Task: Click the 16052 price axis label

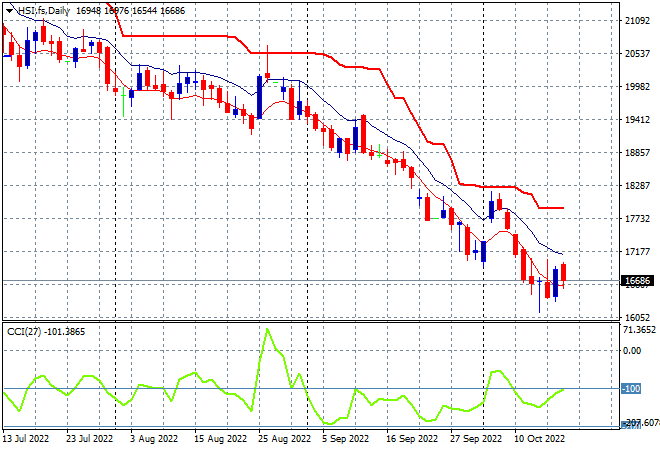Action: [637, 317]
